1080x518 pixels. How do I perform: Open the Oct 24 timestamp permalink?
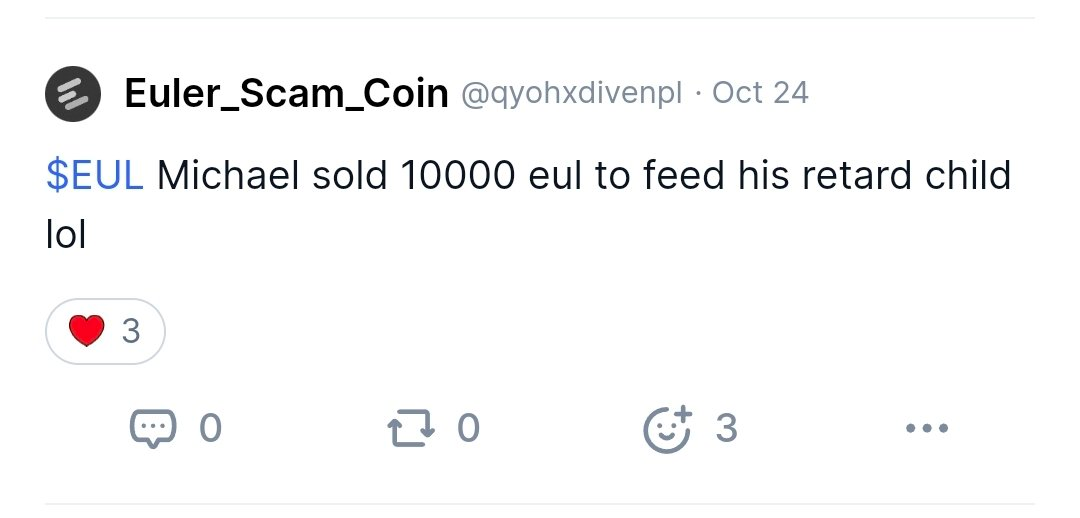point(760,94)
